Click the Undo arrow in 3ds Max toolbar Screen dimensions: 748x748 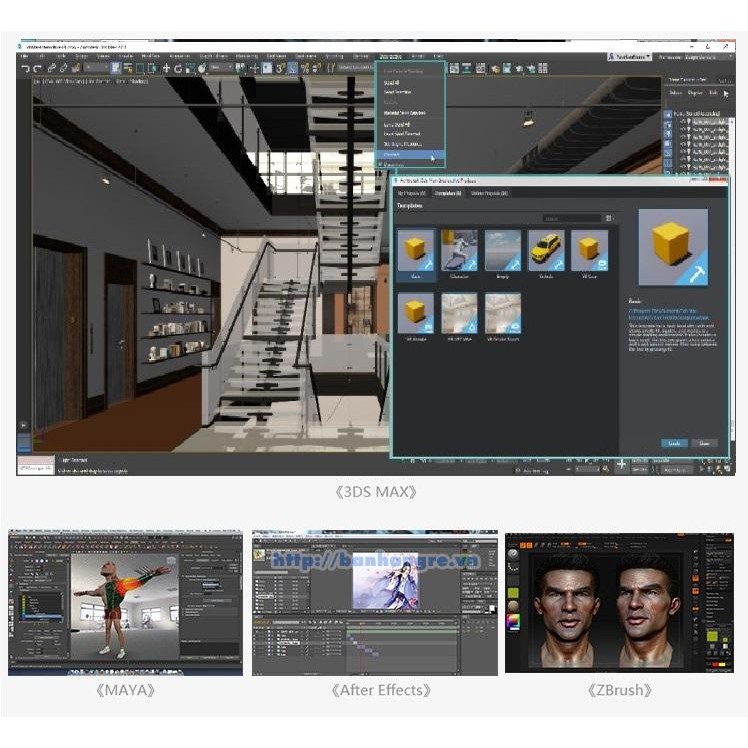[25, 68]
